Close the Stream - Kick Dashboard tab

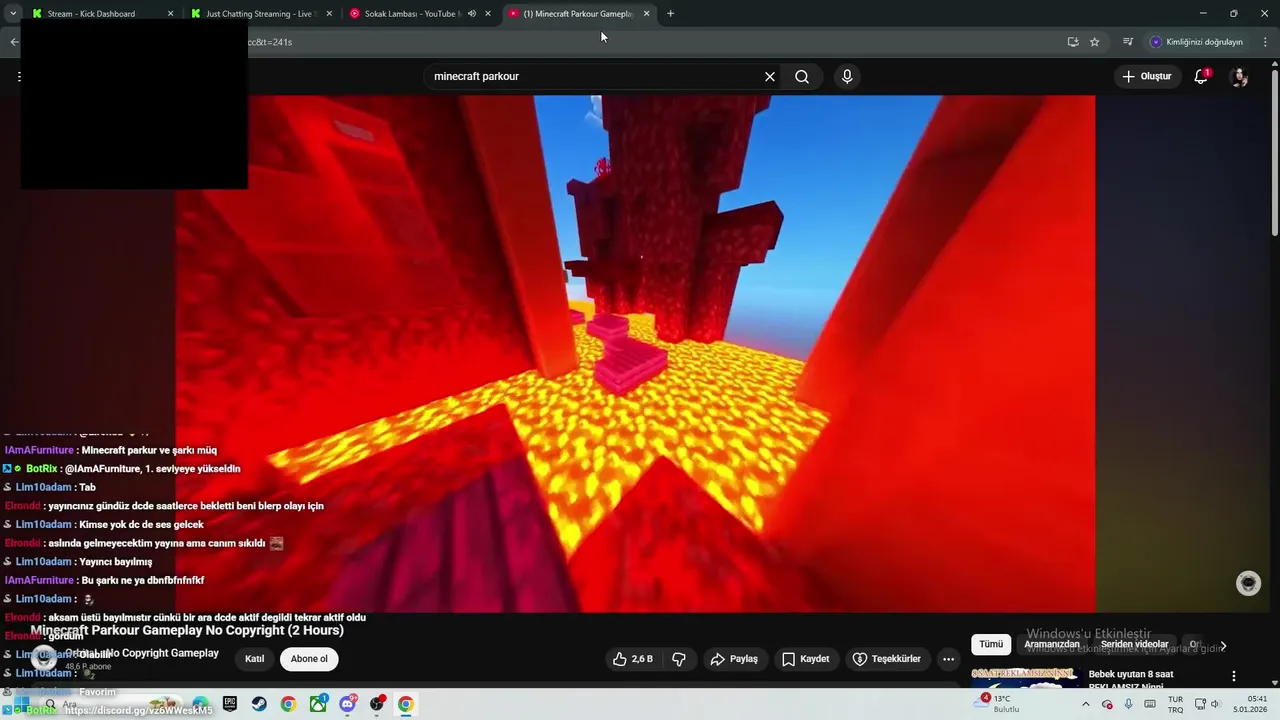coord(170,14)
